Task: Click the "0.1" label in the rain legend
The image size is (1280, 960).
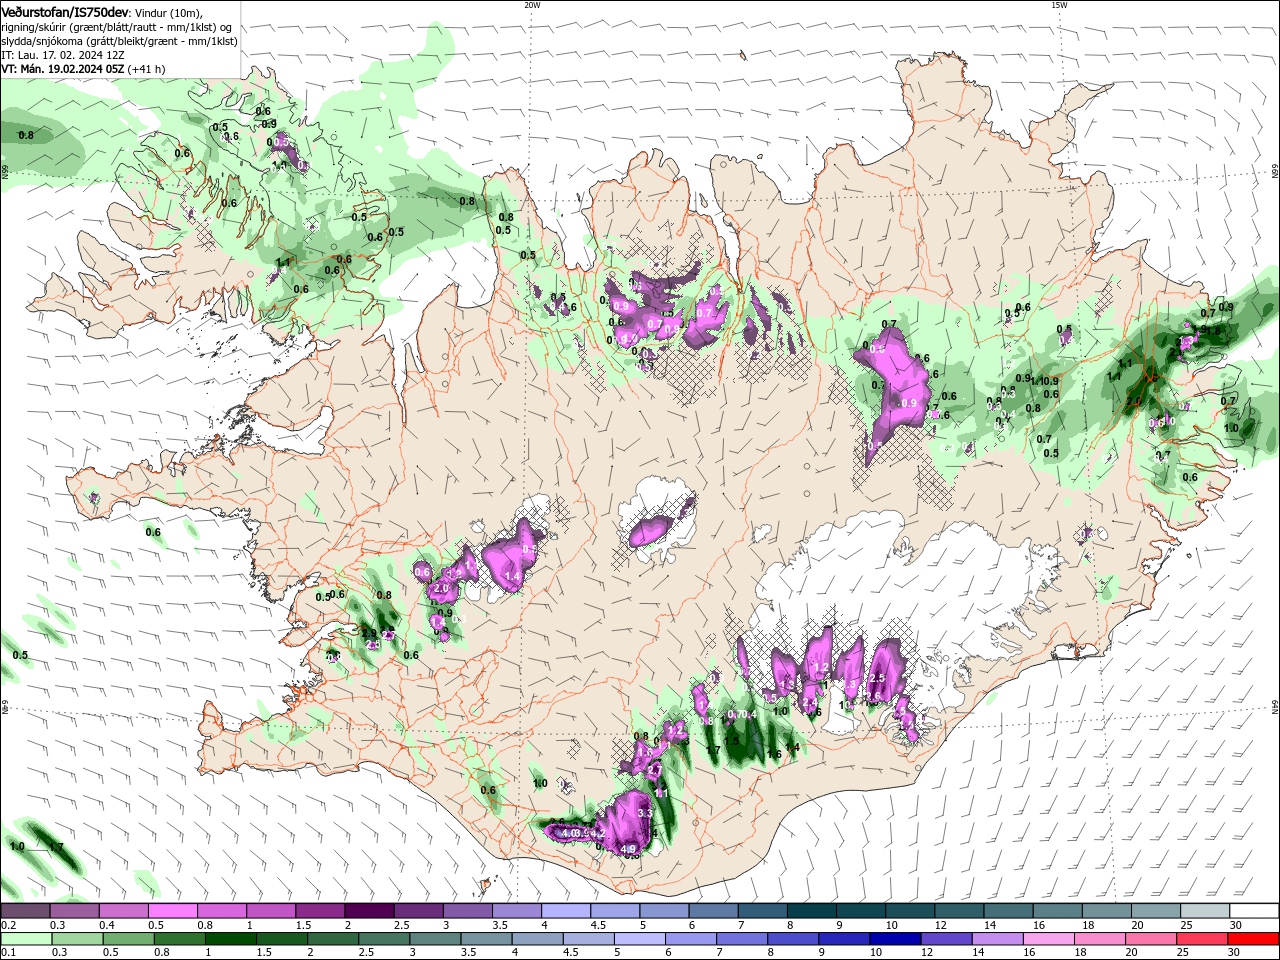Action: pos(8,952)
